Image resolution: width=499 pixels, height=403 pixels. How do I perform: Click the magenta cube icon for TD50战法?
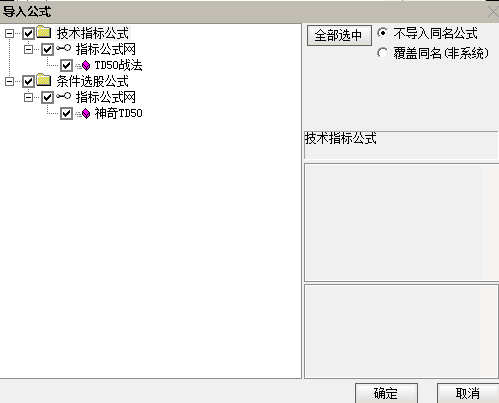coord(86,65)
